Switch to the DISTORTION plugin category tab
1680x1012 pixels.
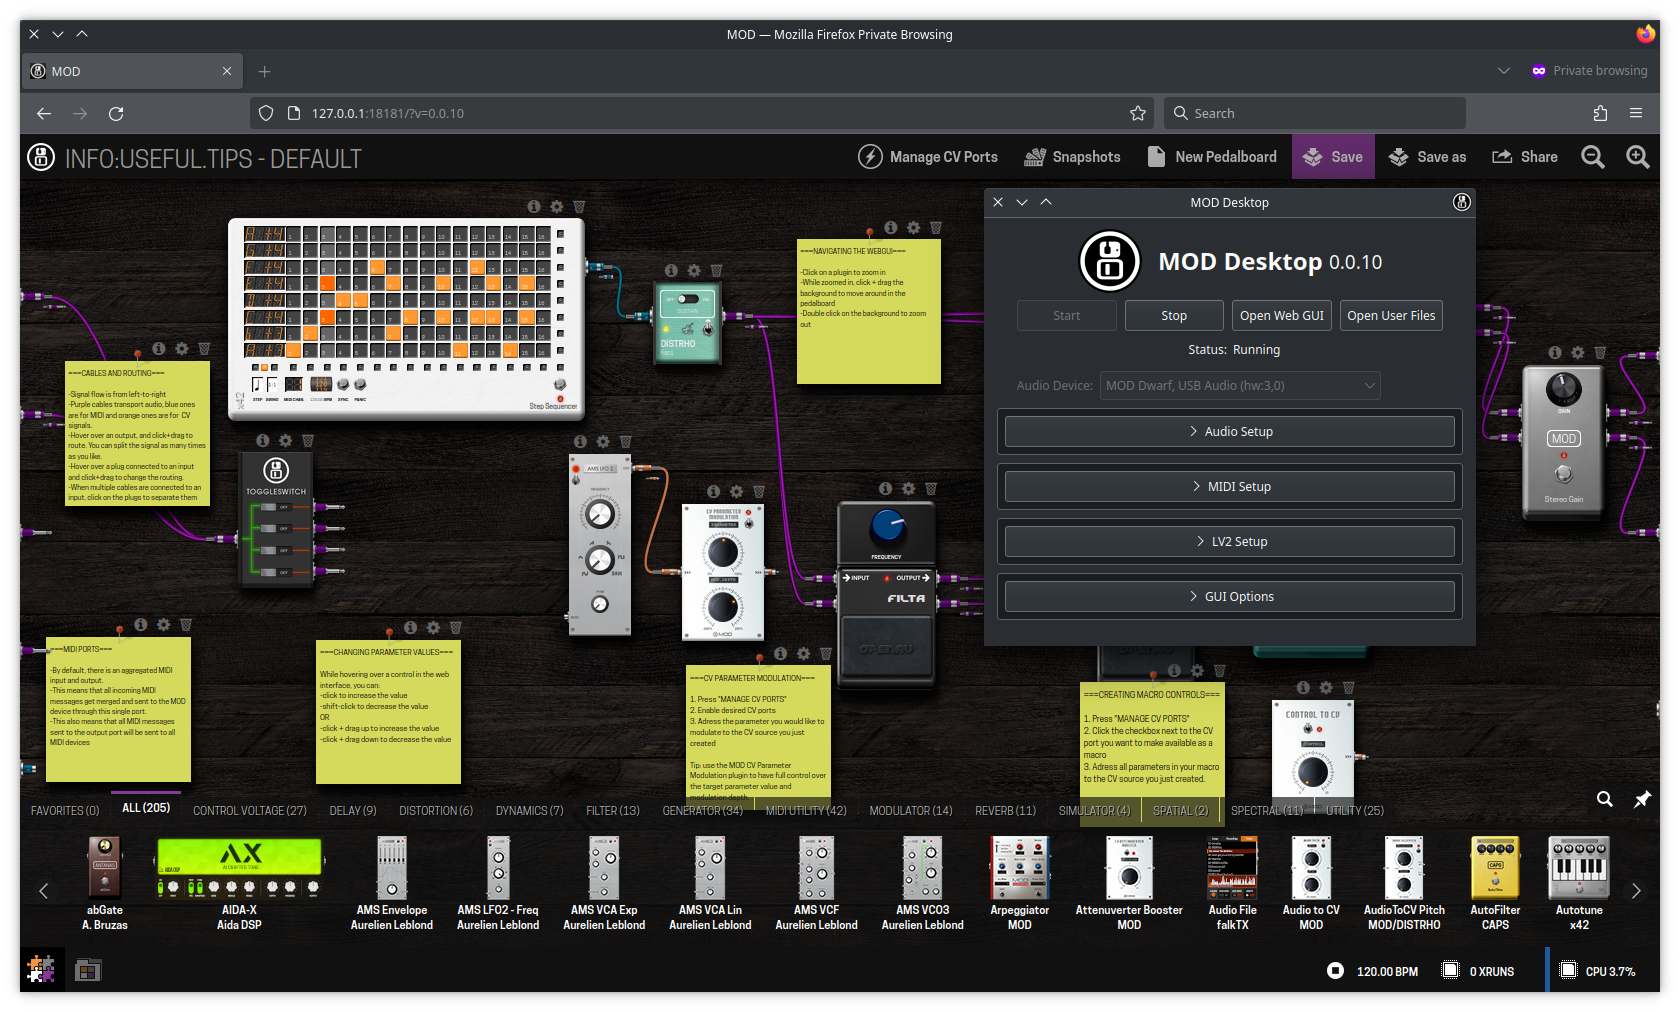click(x=435, y=810)
